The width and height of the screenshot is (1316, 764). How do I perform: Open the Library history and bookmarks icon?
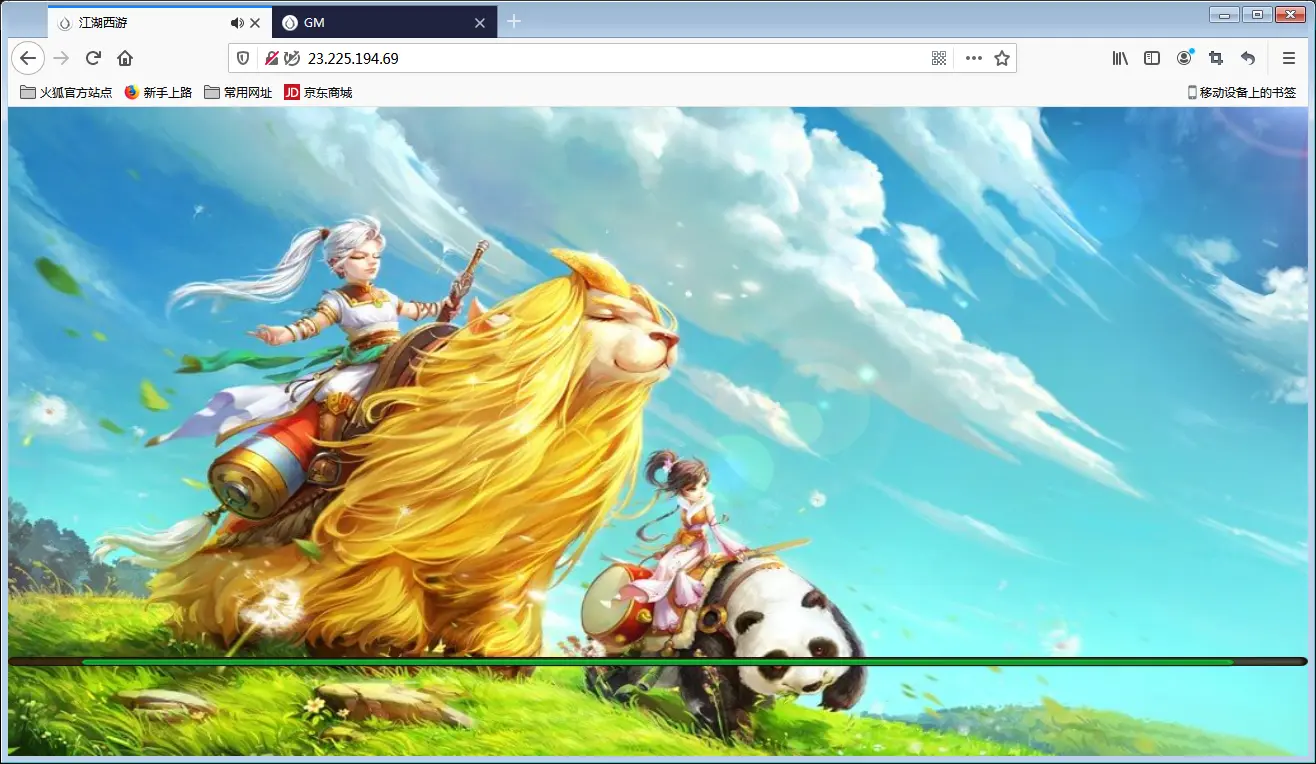(x=1120, y=58)
